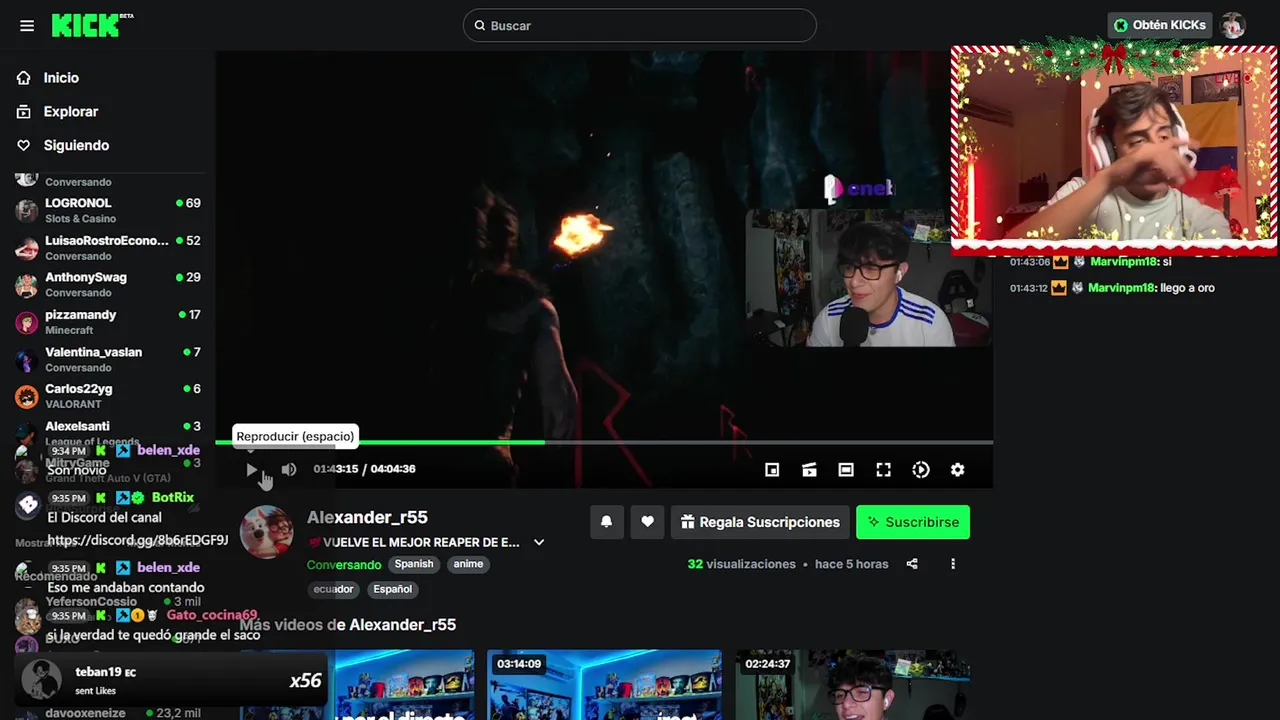This screenshot has width=1280, height=720.
Task: Click the green Suscribirse button
Action: click(913, 522)
